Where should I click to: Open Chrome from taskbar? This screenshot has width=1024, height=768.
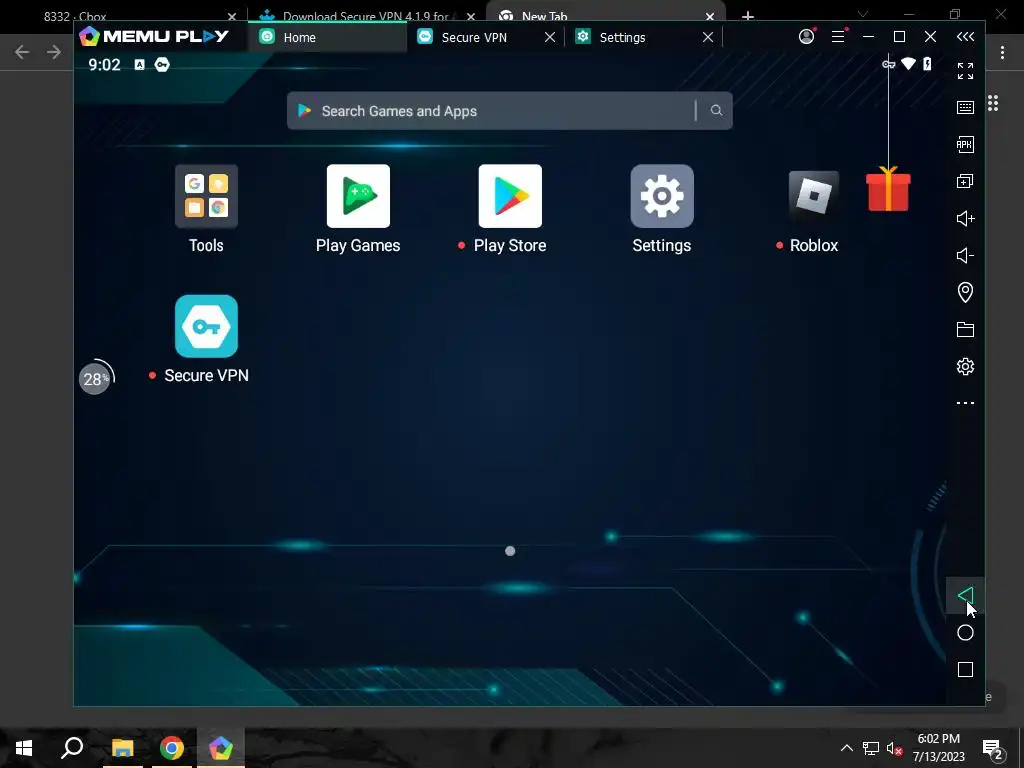click(x=172, y=748)
